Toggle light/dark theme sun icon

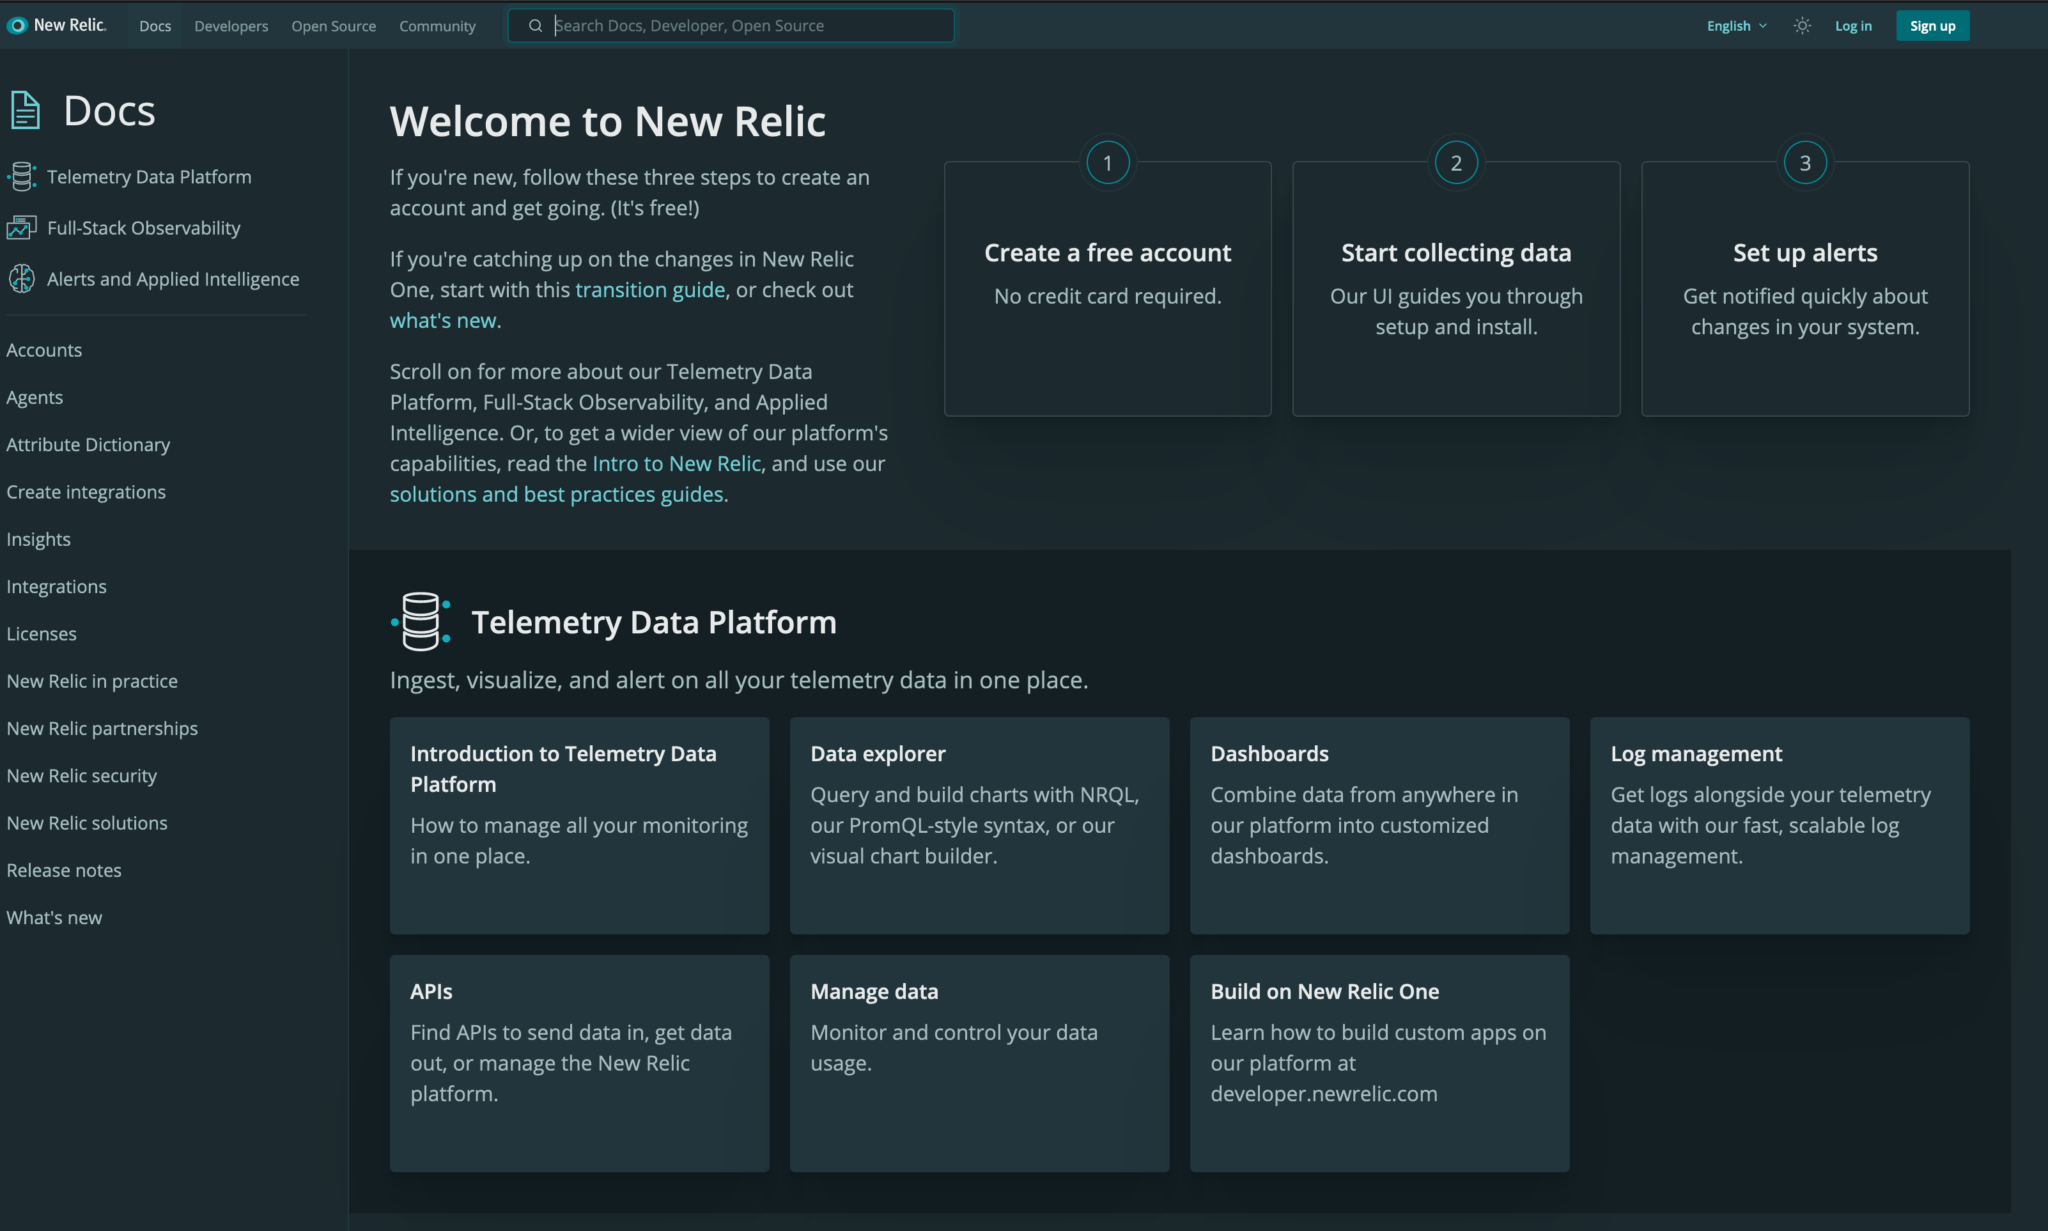tap(1802, 26)
